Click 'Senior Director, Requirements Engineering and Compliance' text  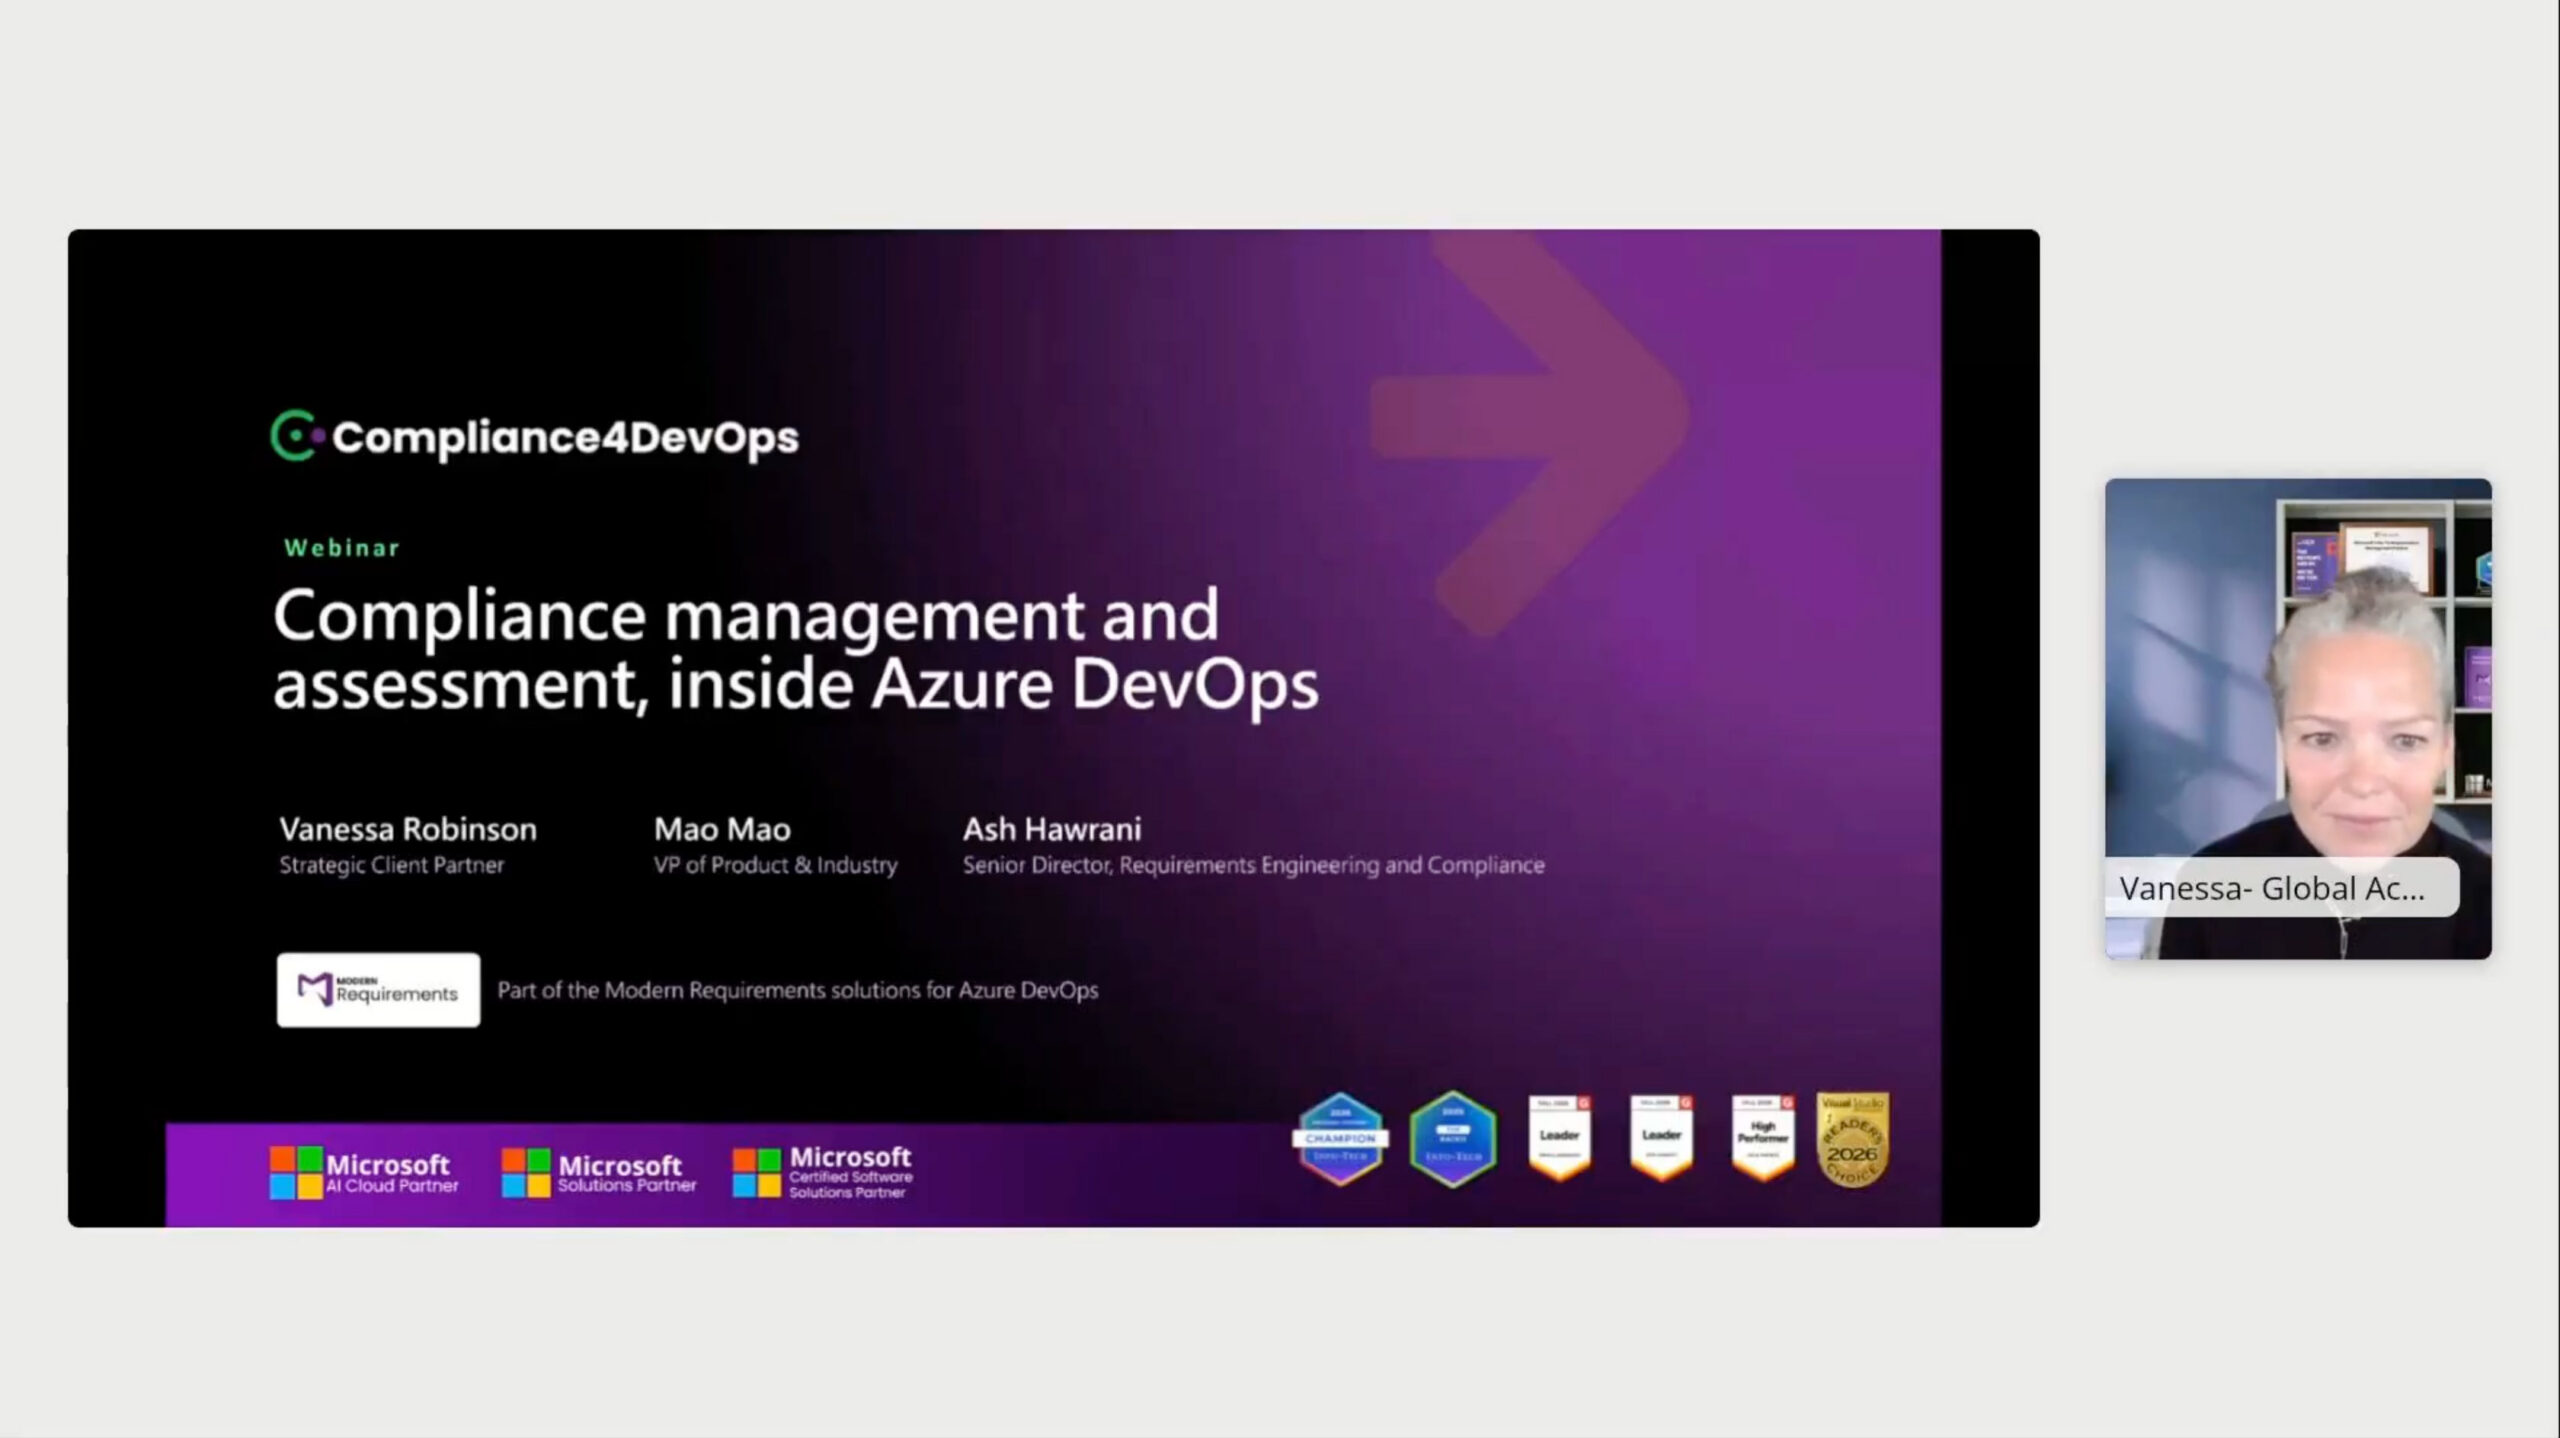(x=1254, y=865)
